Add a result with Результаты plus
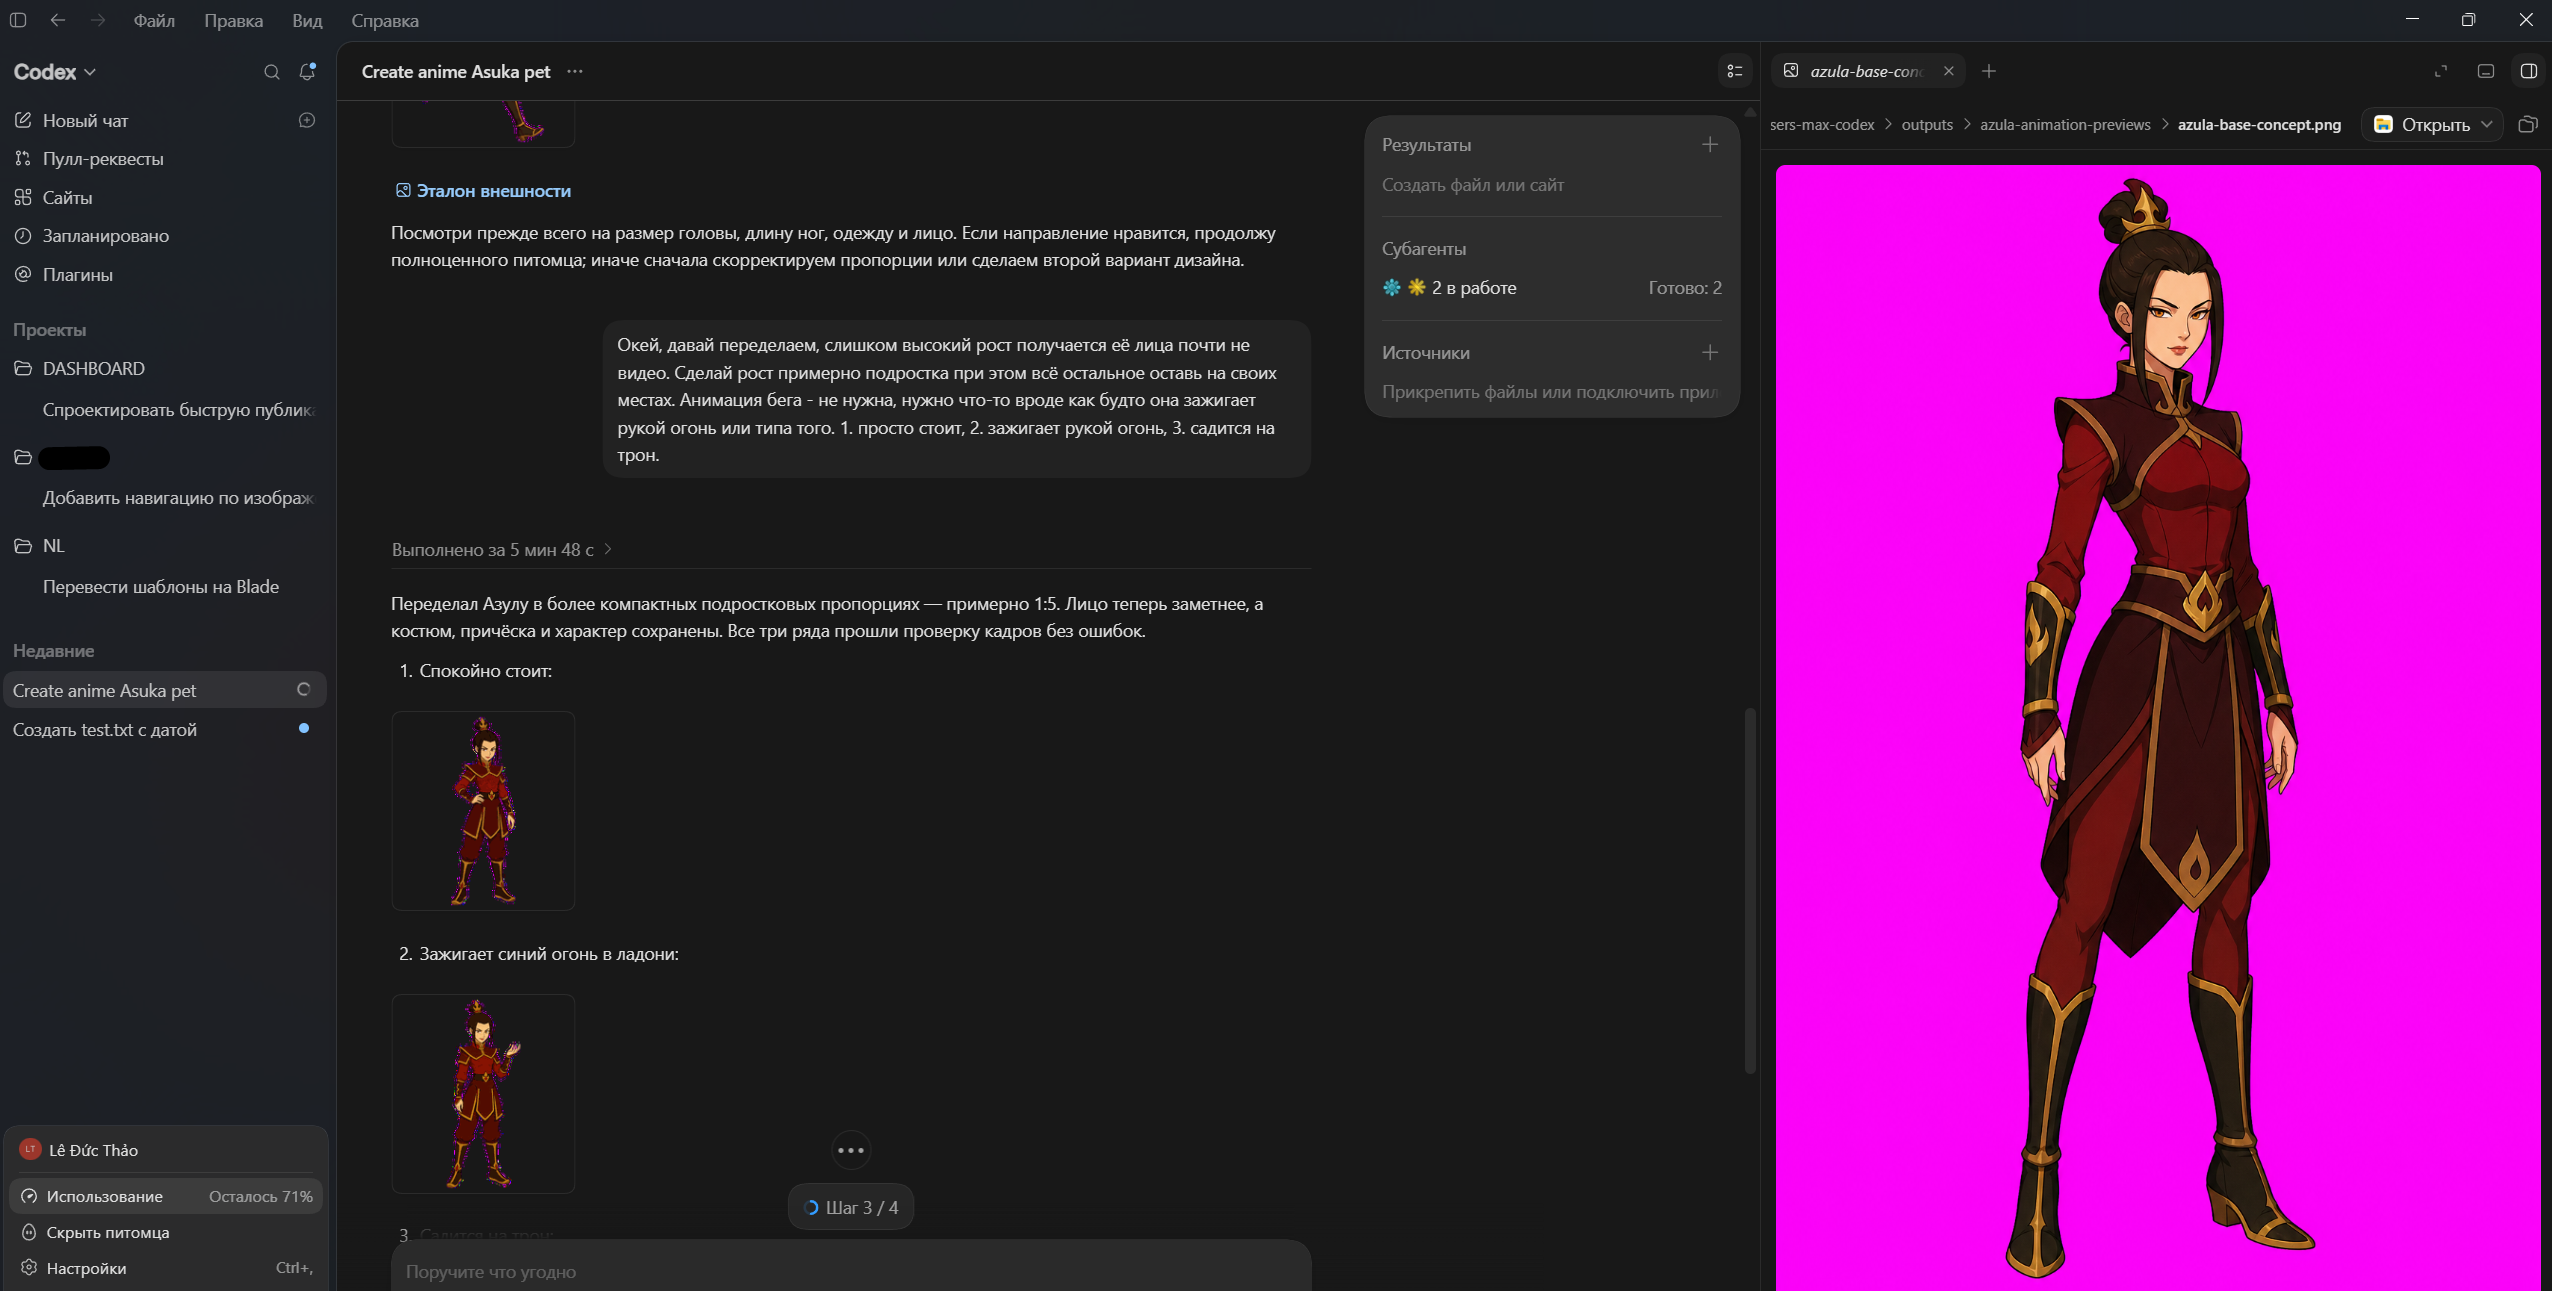2552x1291 pixels. (1710, 145)
